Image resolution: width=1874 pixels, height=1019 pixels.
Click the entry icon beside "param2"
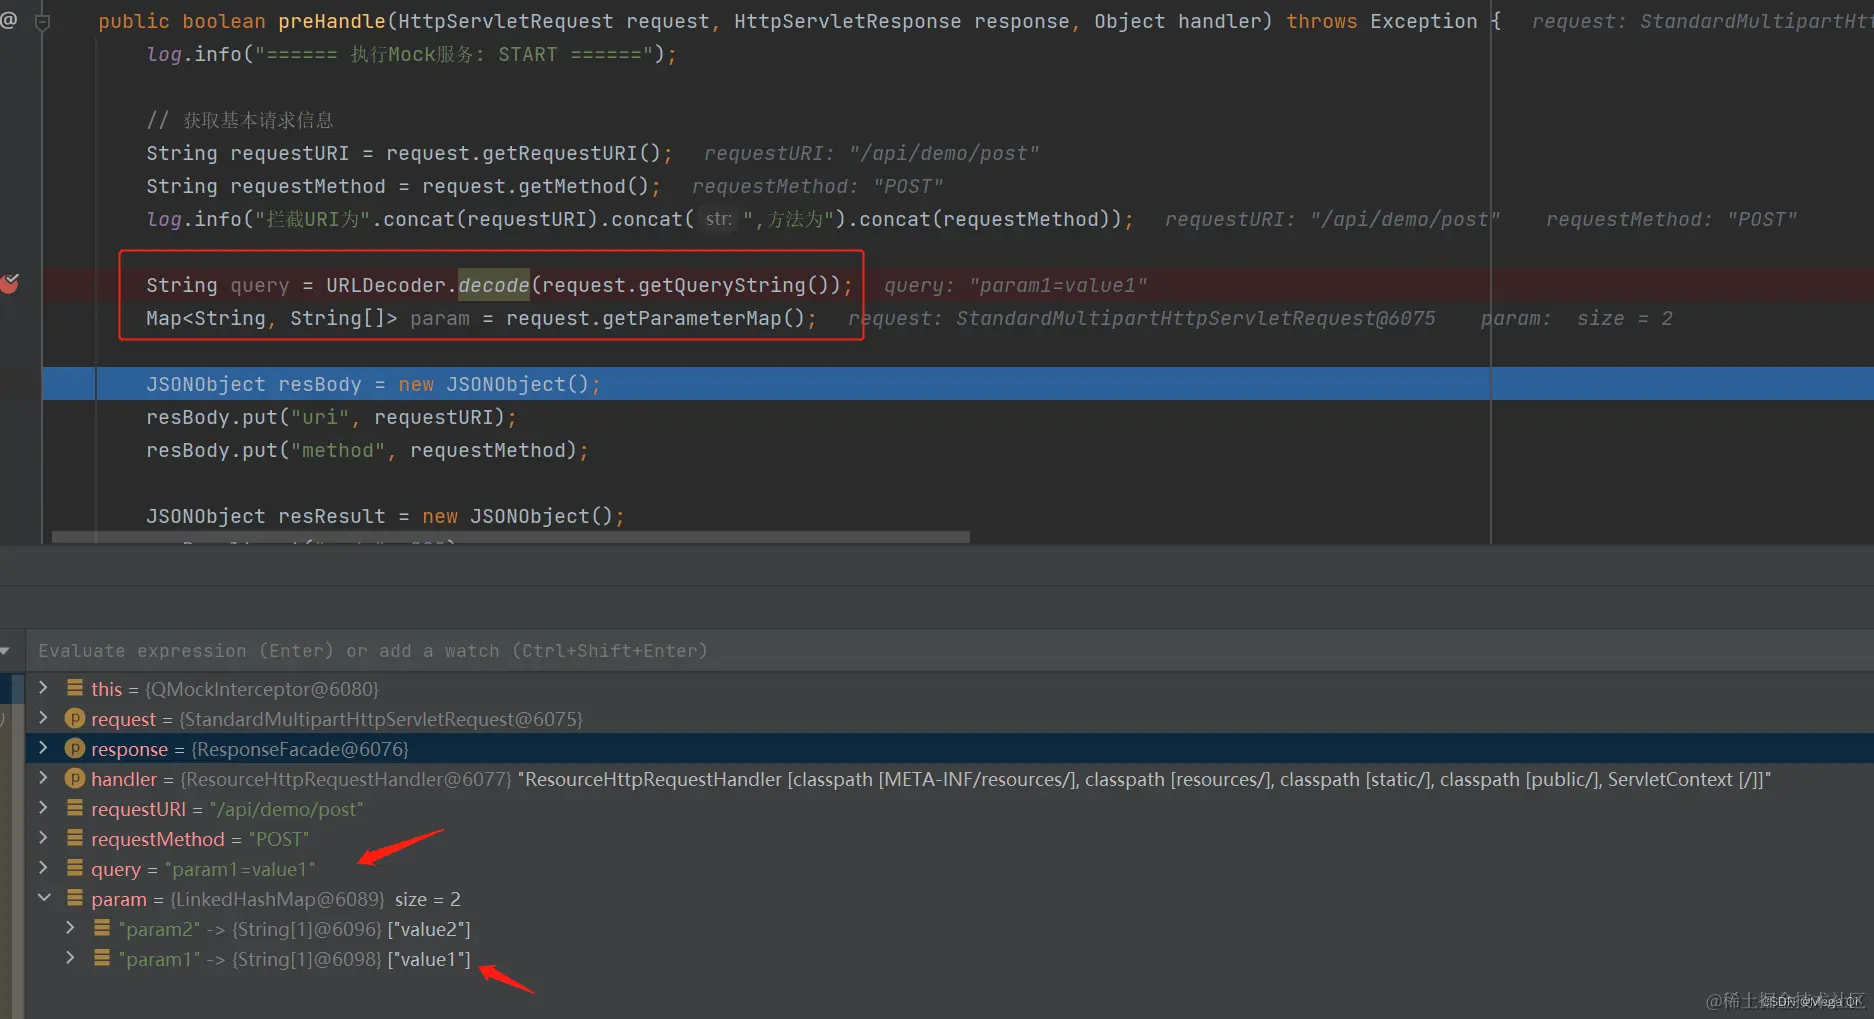102,928
